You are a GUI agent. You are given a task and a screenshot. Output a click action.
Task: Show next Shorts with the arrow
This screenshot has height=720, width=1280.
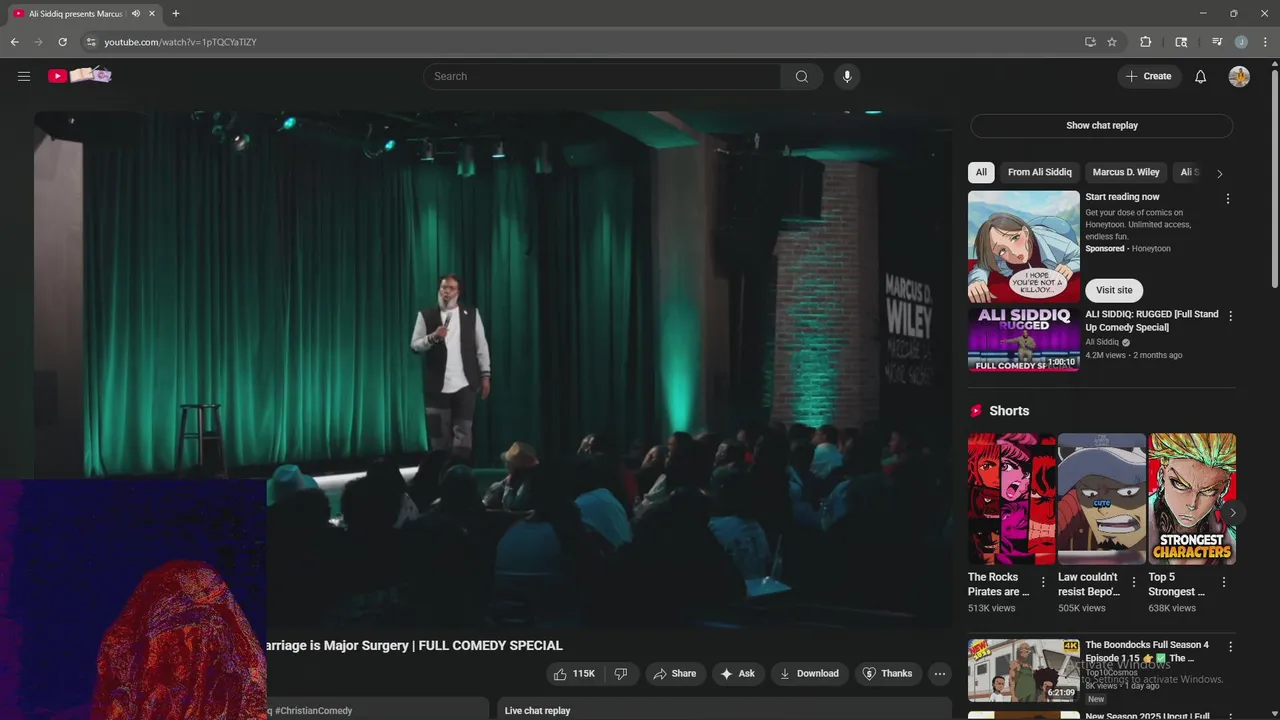tap(1232, 513)
